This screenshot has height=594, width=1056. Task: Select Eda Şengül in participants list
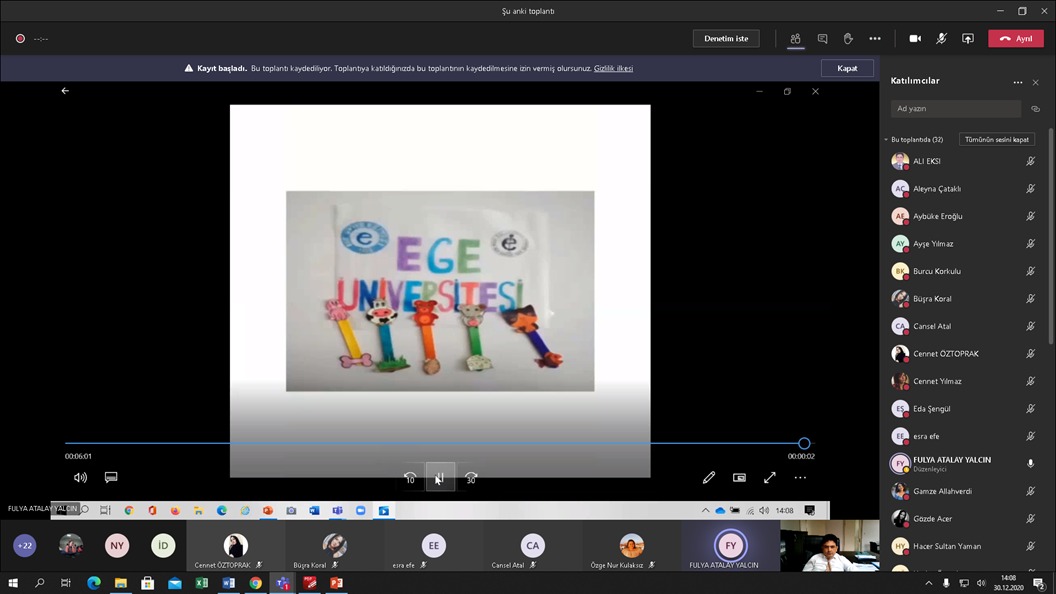pos(964,409)
